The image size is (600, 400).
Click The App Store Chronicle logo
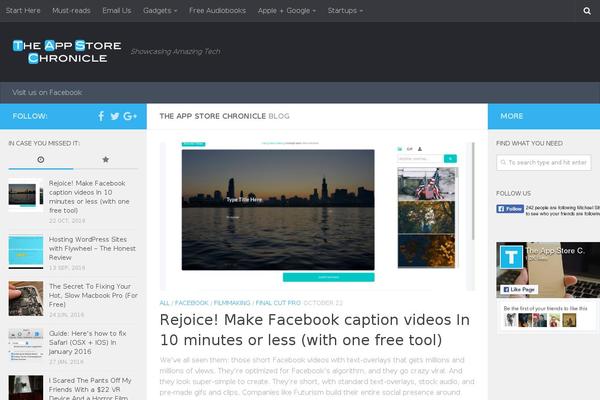[67, 51]
